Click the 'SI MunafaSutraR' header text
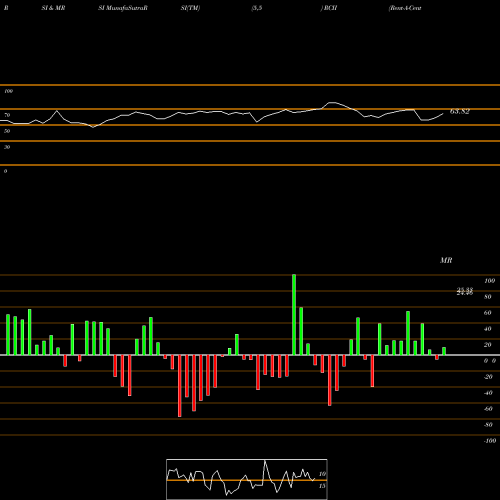500x500 pixels. click(123, 8)
